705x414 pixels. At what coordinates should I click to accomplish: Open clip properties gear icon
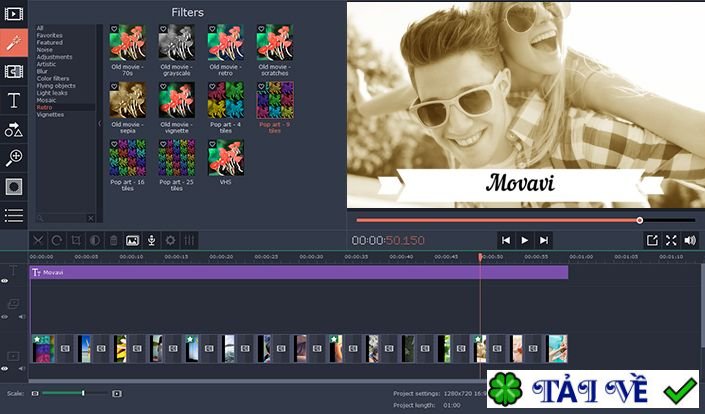pos(170,240)
